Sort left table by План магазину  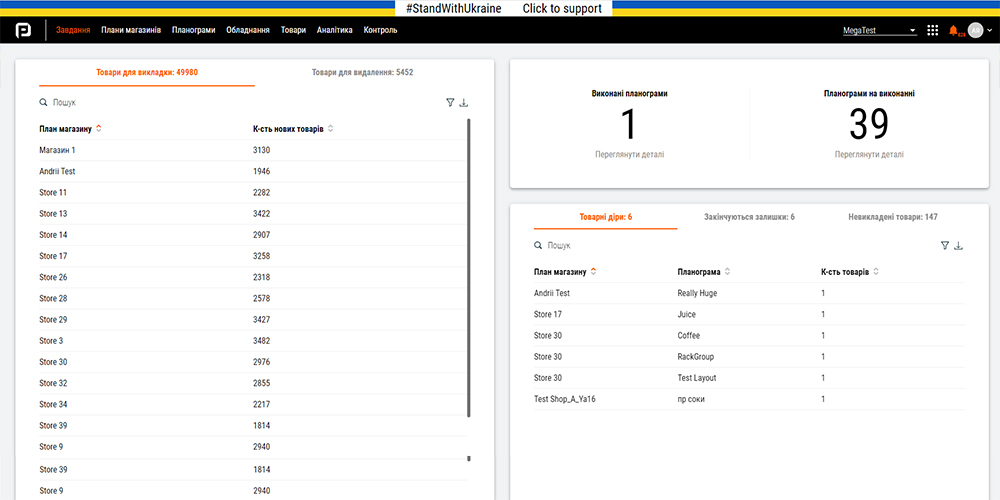coord(99,128)
